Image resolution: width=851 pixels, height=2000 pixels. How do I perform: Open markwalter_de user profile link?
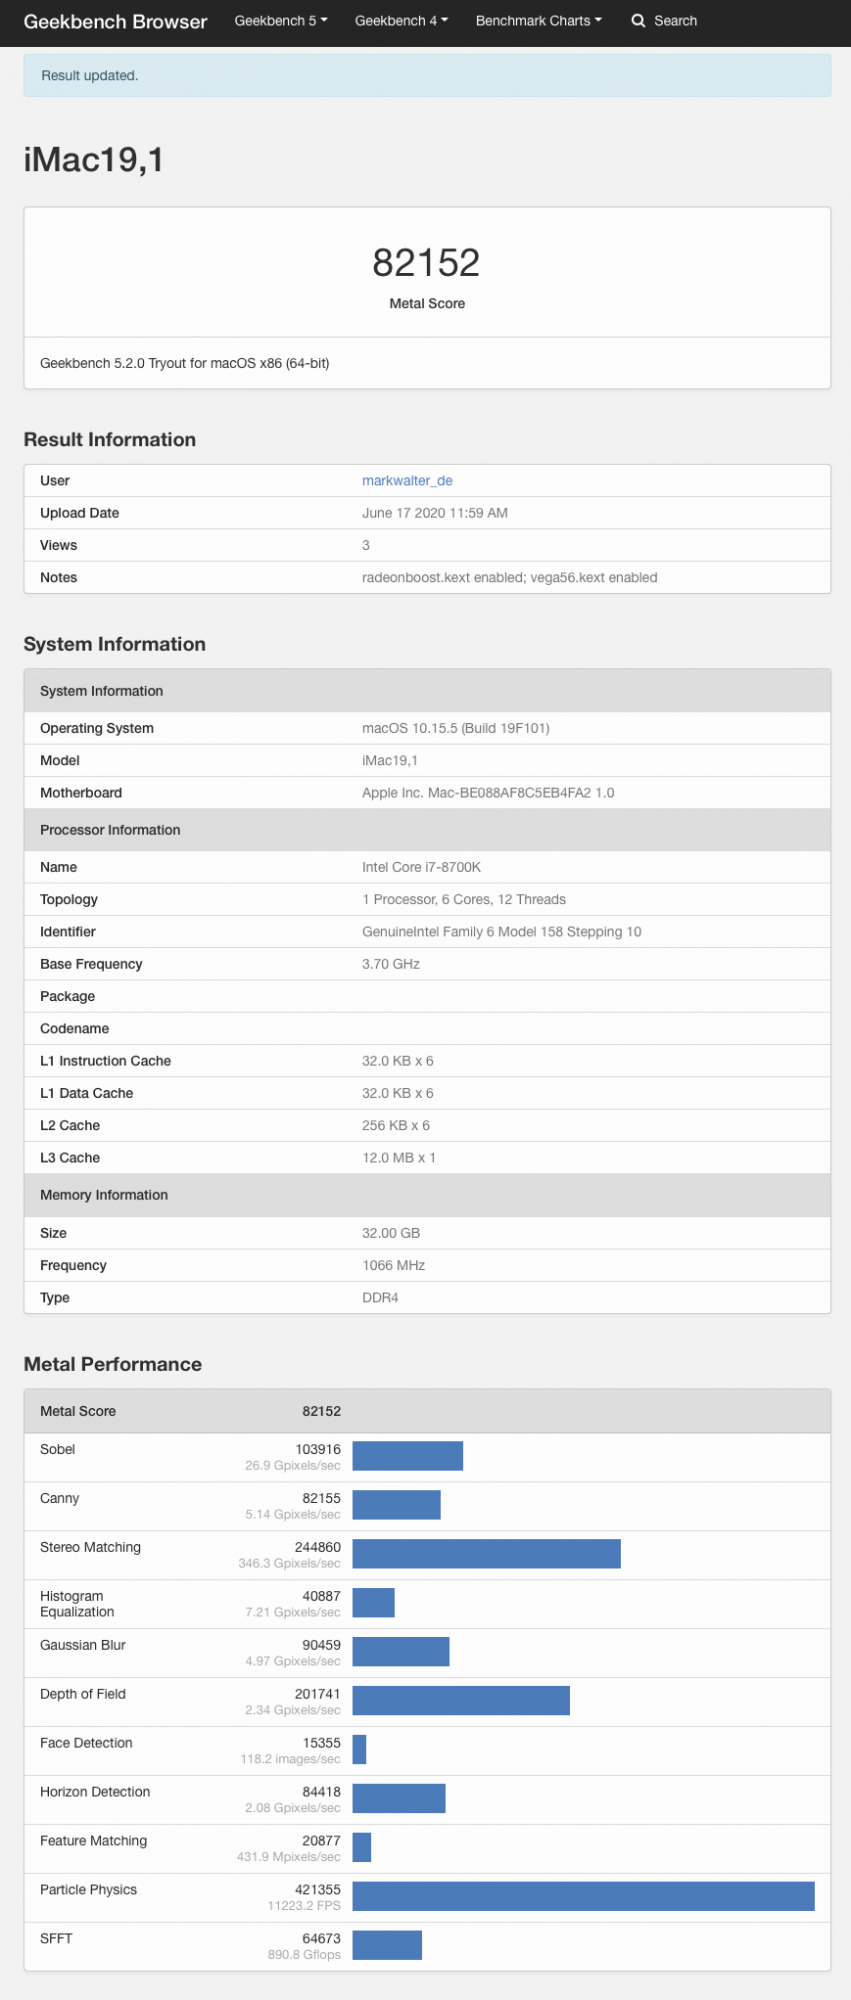pos(407,481)
